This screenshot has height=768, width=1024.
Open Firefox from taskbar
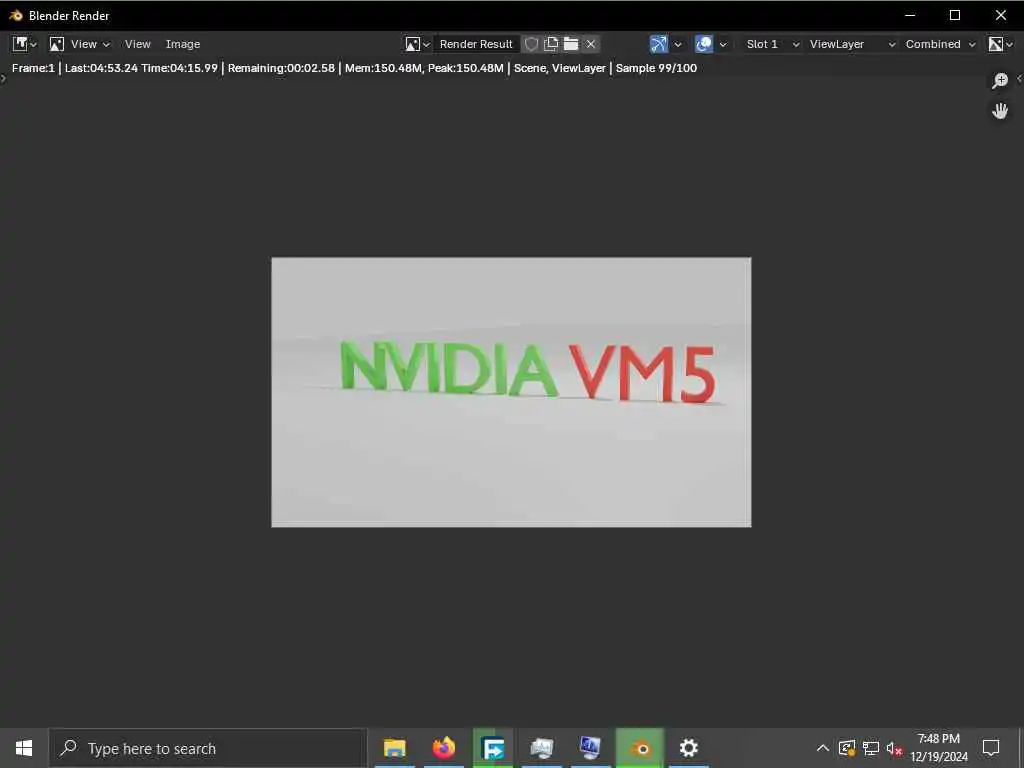443,748
